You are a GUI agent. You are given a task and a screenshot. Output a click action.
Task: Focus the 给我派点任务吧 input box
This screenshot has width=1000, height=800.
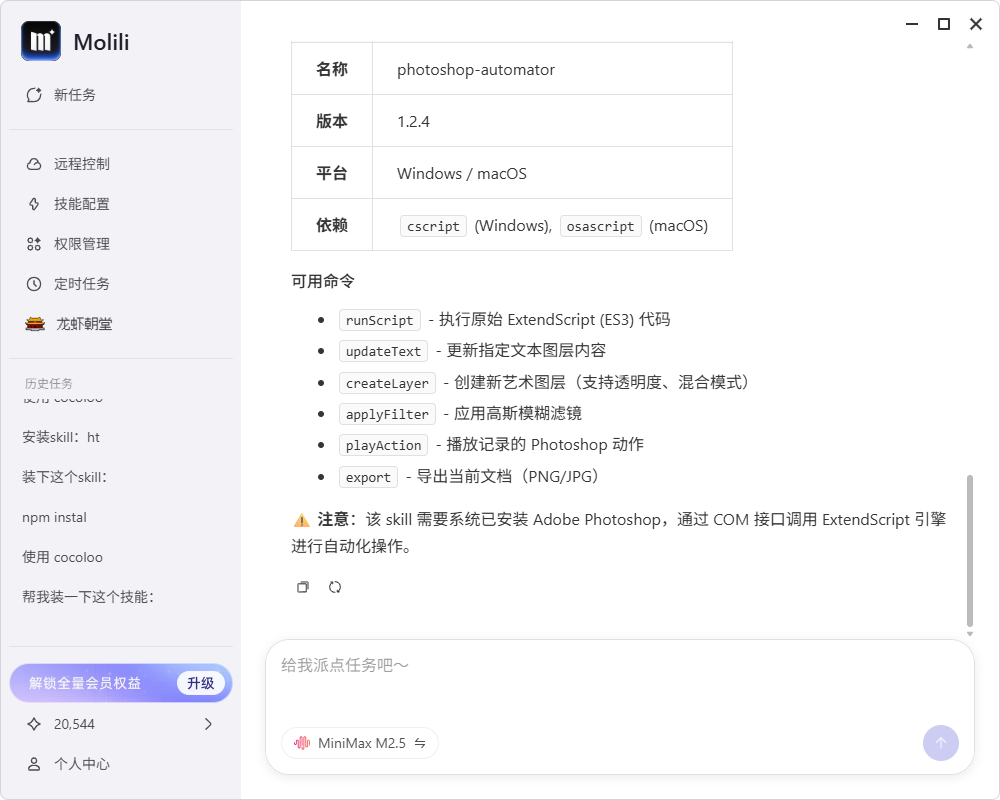coord(619,683)
